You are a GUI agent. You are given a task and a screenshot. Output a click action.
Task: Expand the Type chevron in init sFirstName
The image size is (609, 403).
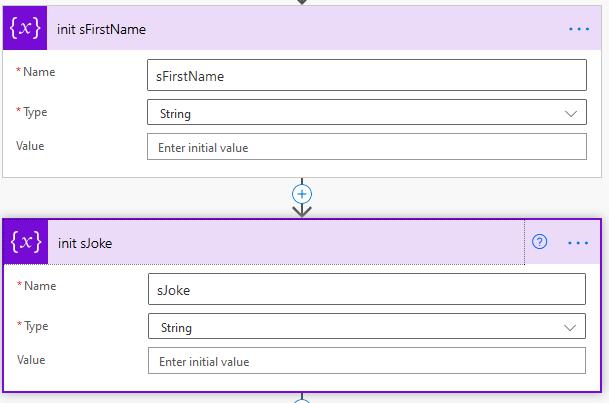coord(571,113)
